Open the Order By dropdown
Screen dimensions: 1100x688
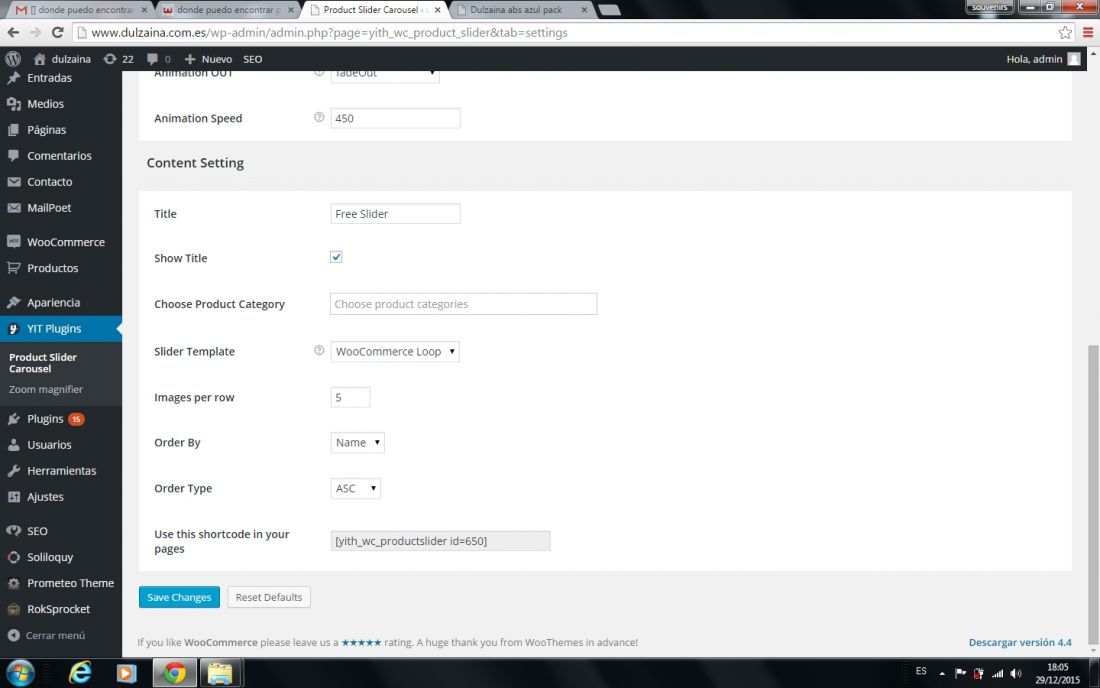[358, 443]
